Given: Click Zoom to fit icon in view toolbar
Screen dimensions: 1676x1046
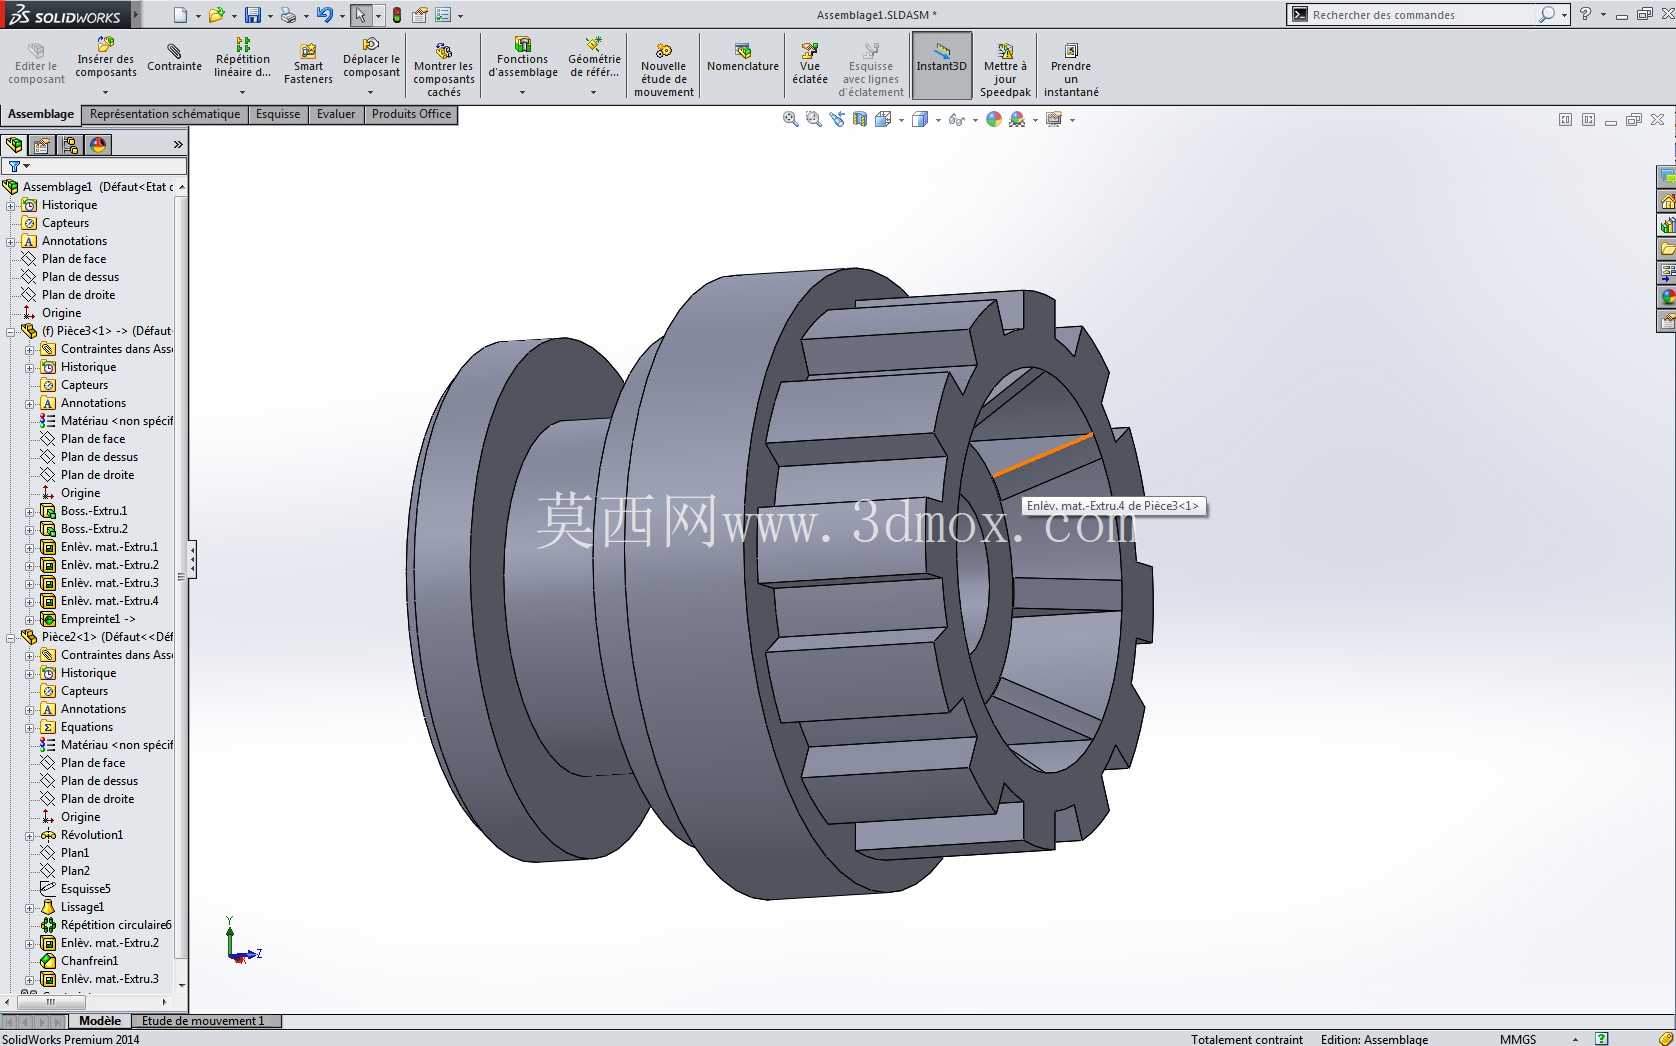Looking at the screenshot, I should point(790,119).
